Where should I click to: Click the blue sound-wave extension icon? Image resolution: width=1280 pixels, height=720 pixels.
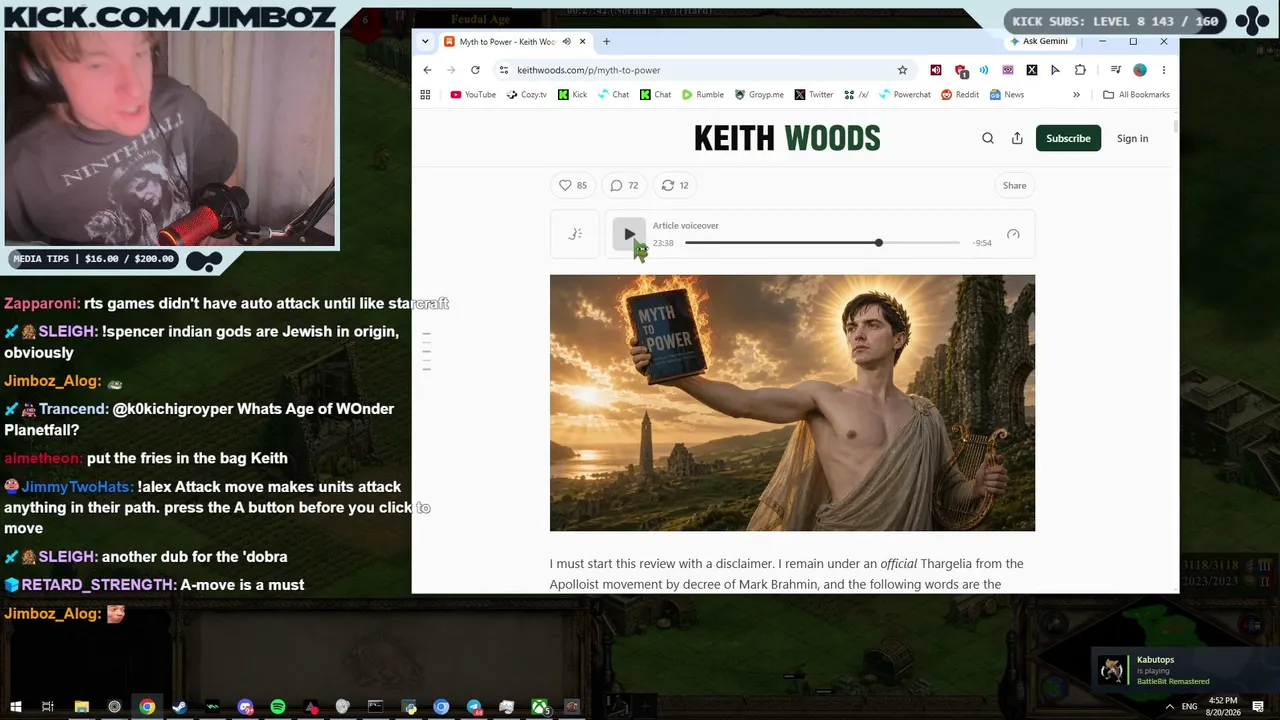coord(984,70)
